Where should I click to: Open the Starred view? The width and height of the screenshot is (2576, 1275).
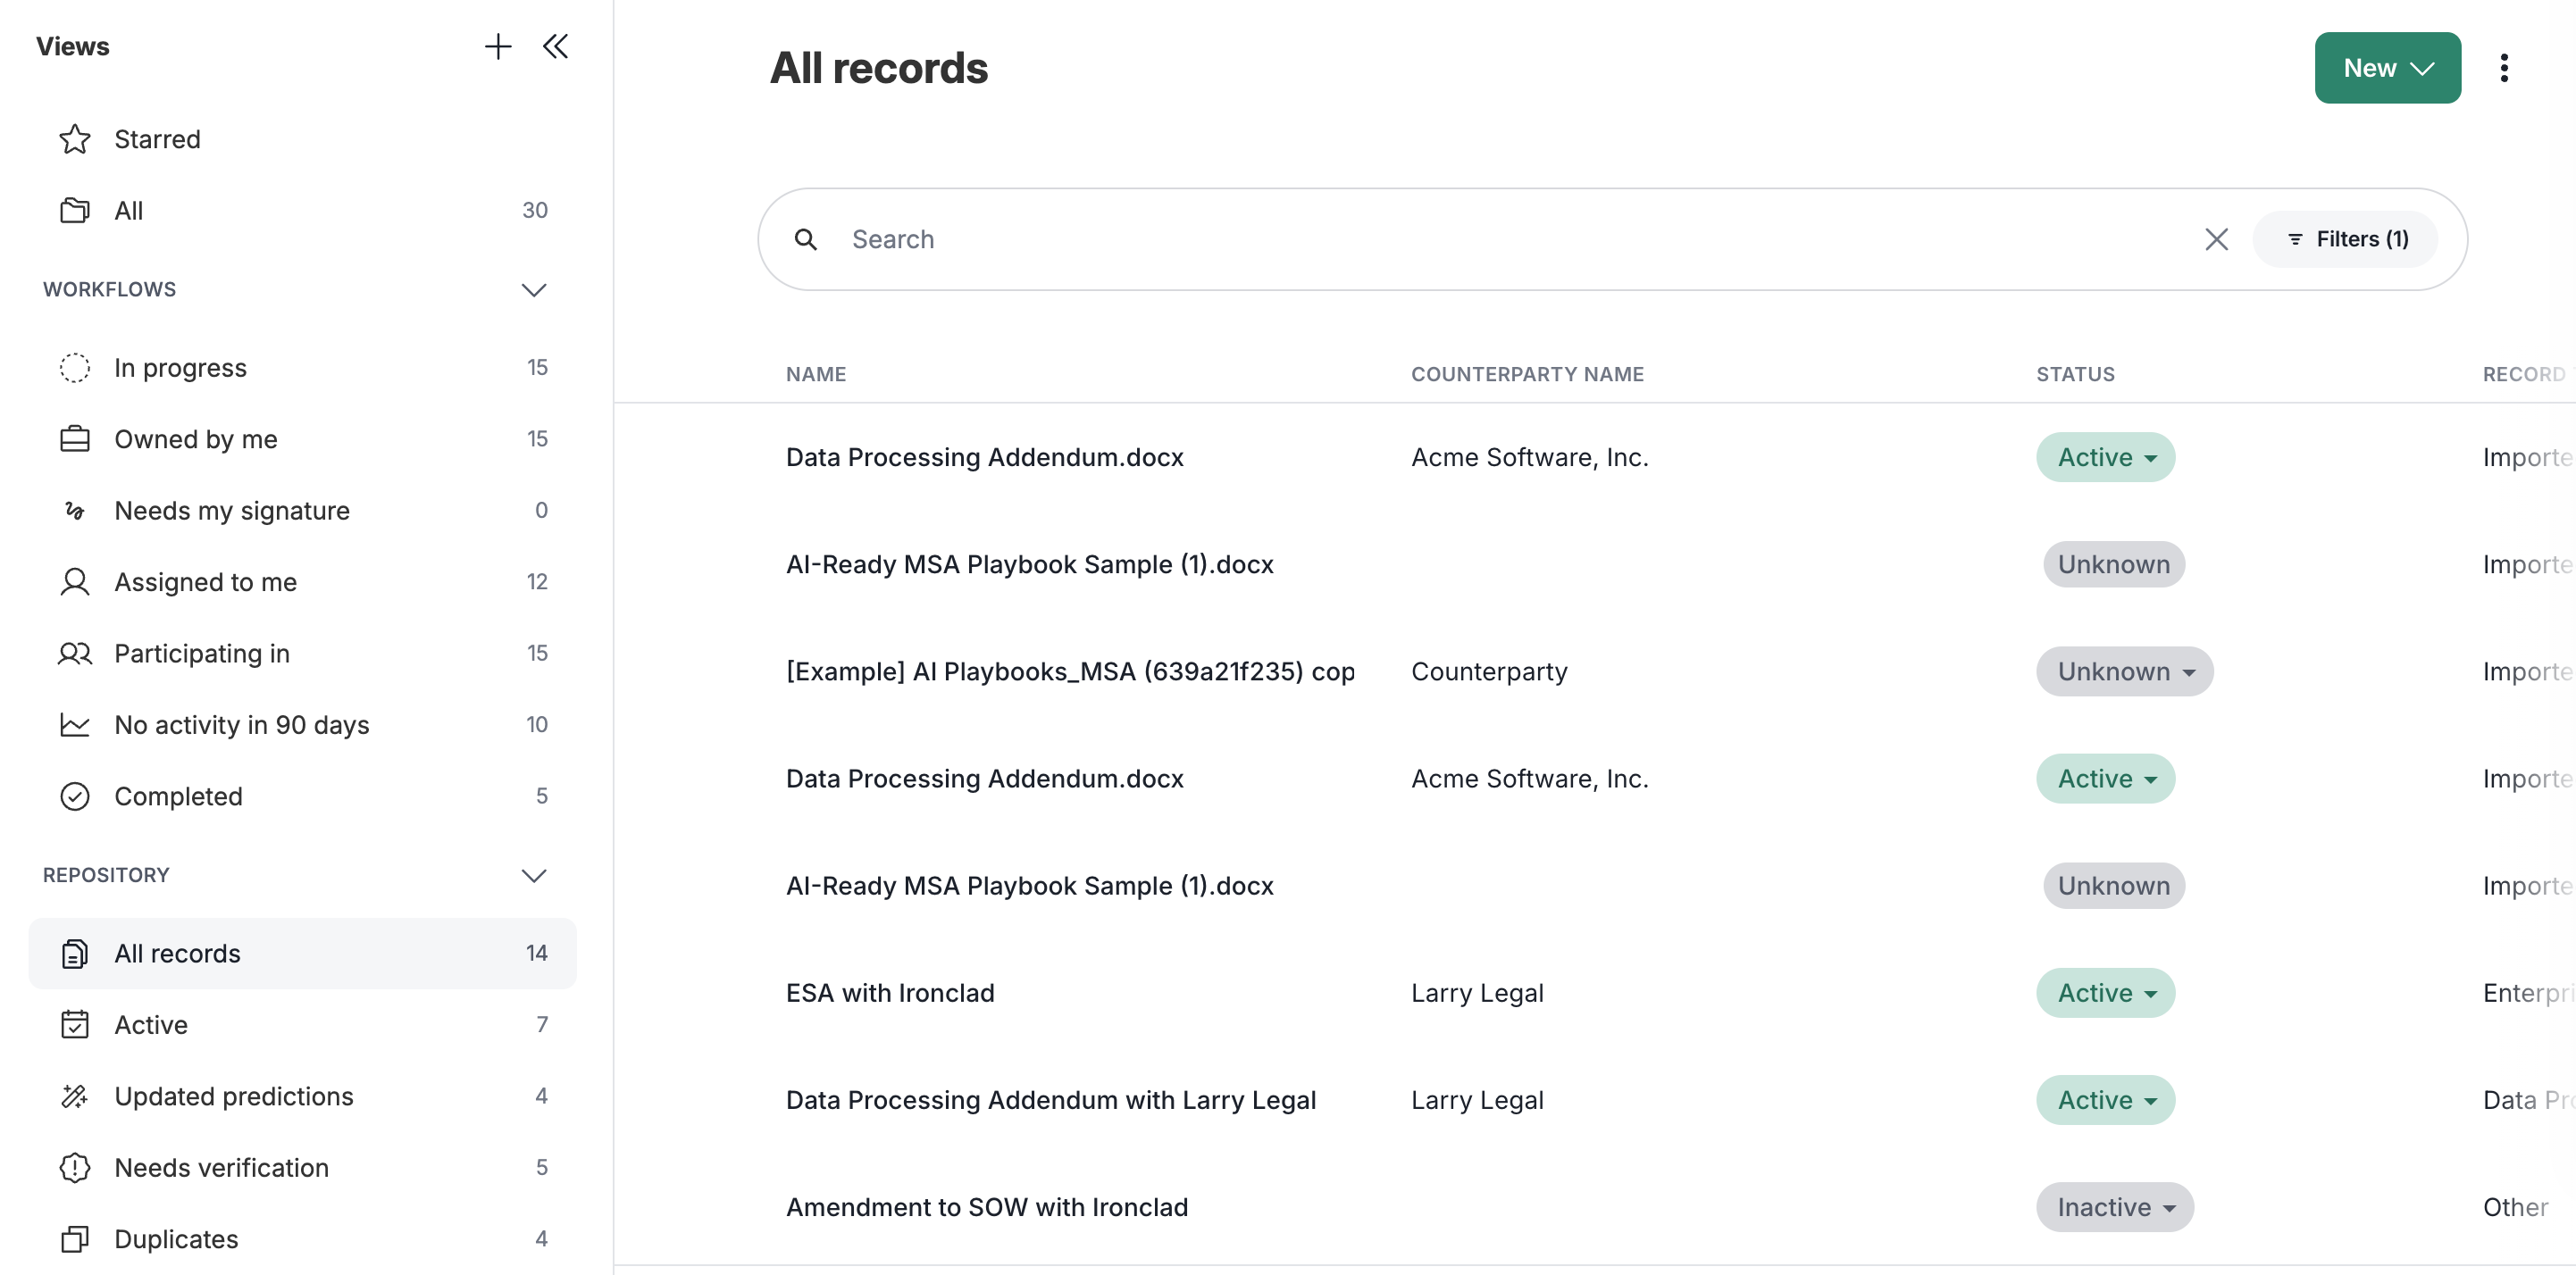coord(302,139)
